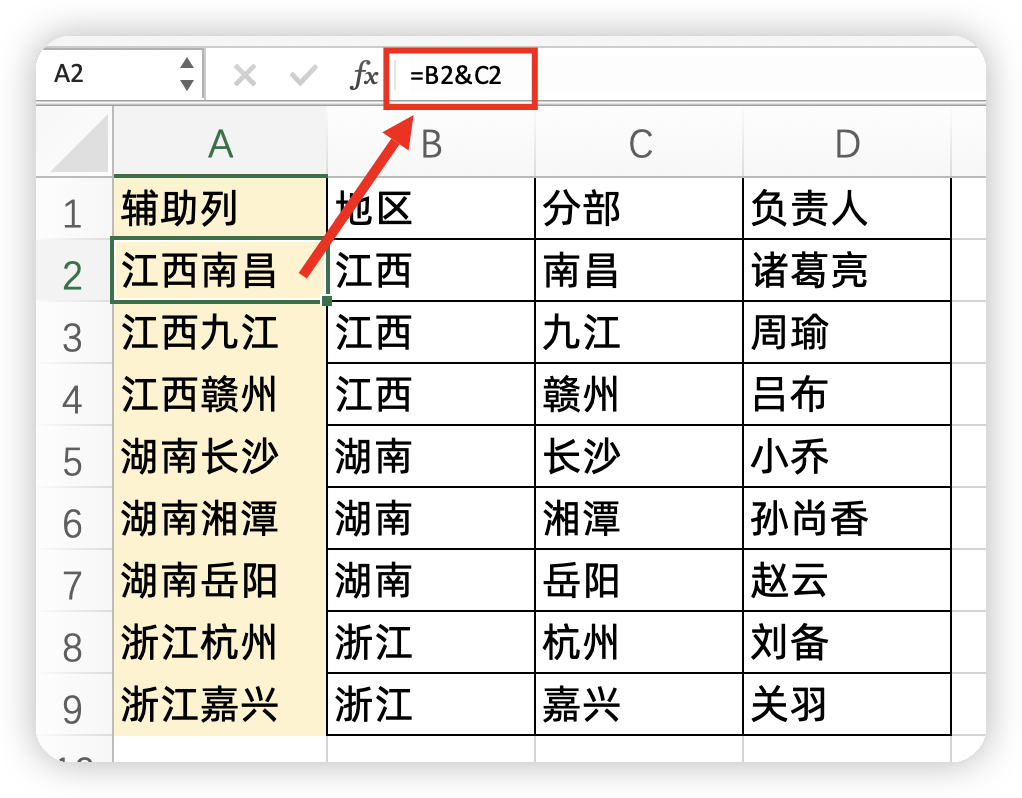Click cell 岳阳 in column C

tap(639, 580)
